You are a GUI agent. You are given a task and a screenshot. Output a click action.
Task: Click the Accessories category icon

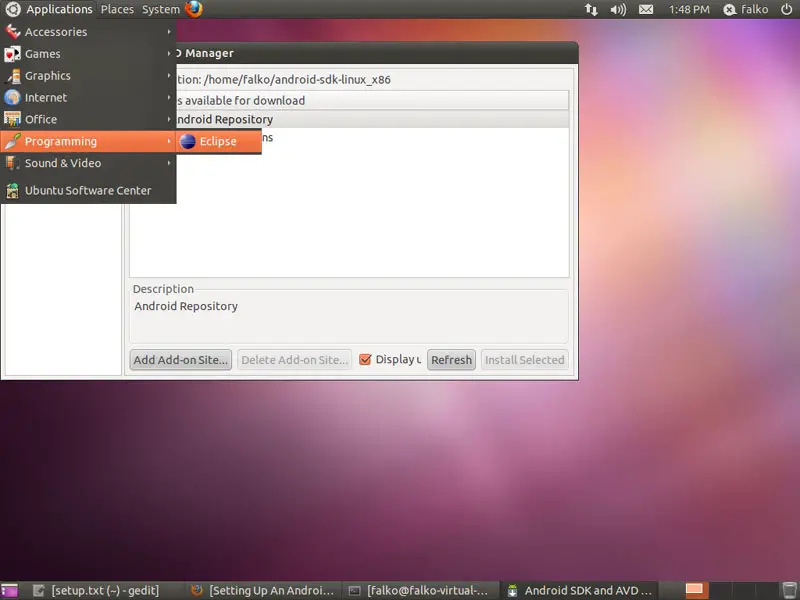tap(13, 32)
